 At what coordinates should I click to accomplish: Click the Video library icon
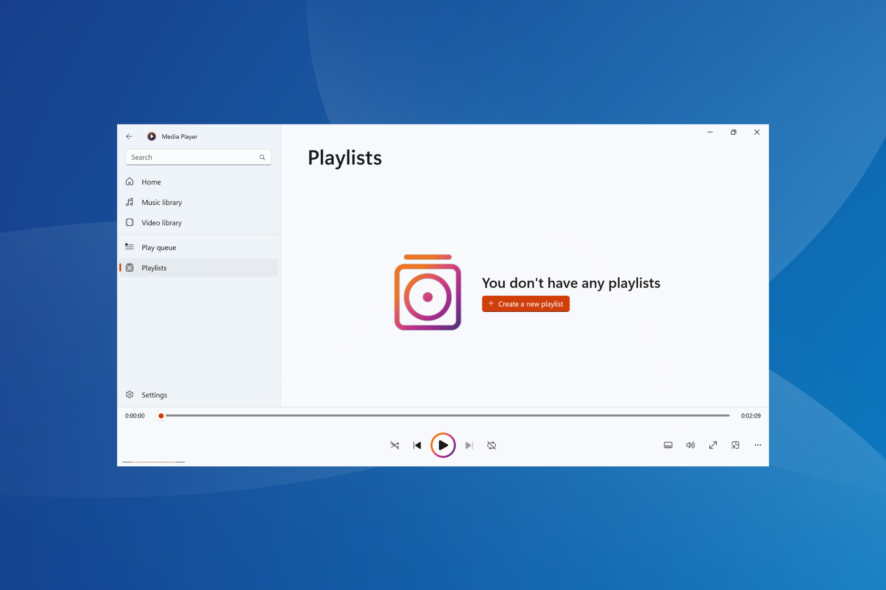click(129, 222)
